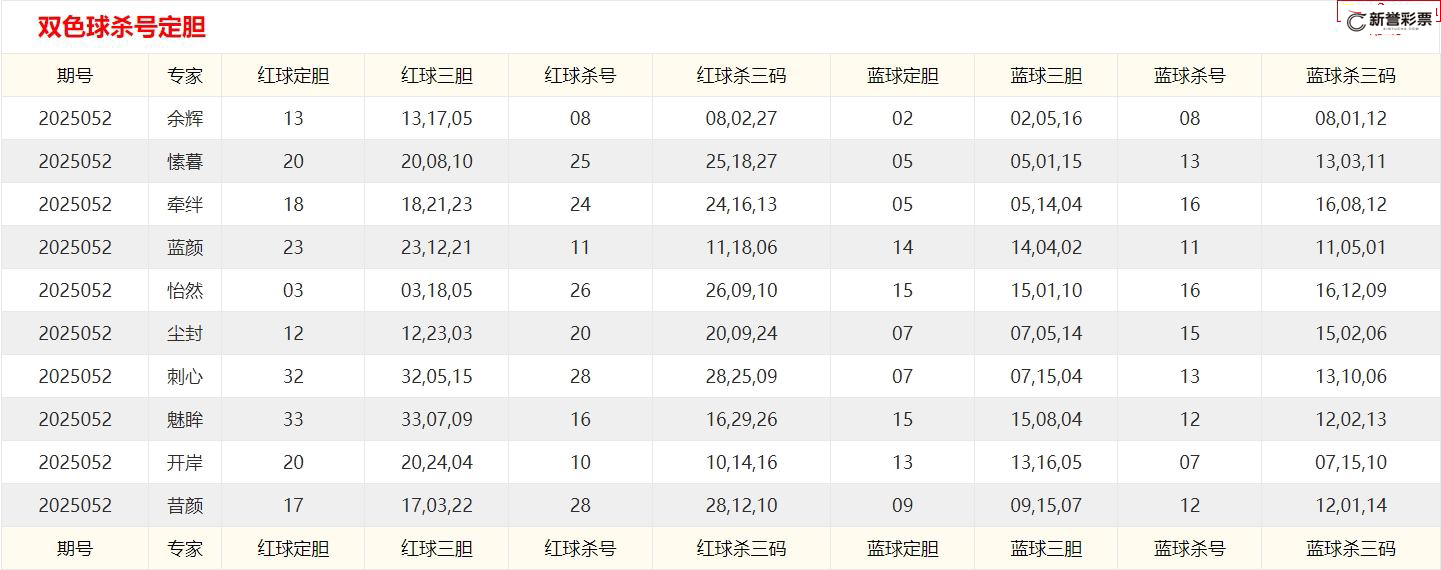Click 蓝颜's 红球杀三码 value 11,18,06
The height and width of the screenshot is (570, 1441).
pyautogui.click(x=741, y=247)
